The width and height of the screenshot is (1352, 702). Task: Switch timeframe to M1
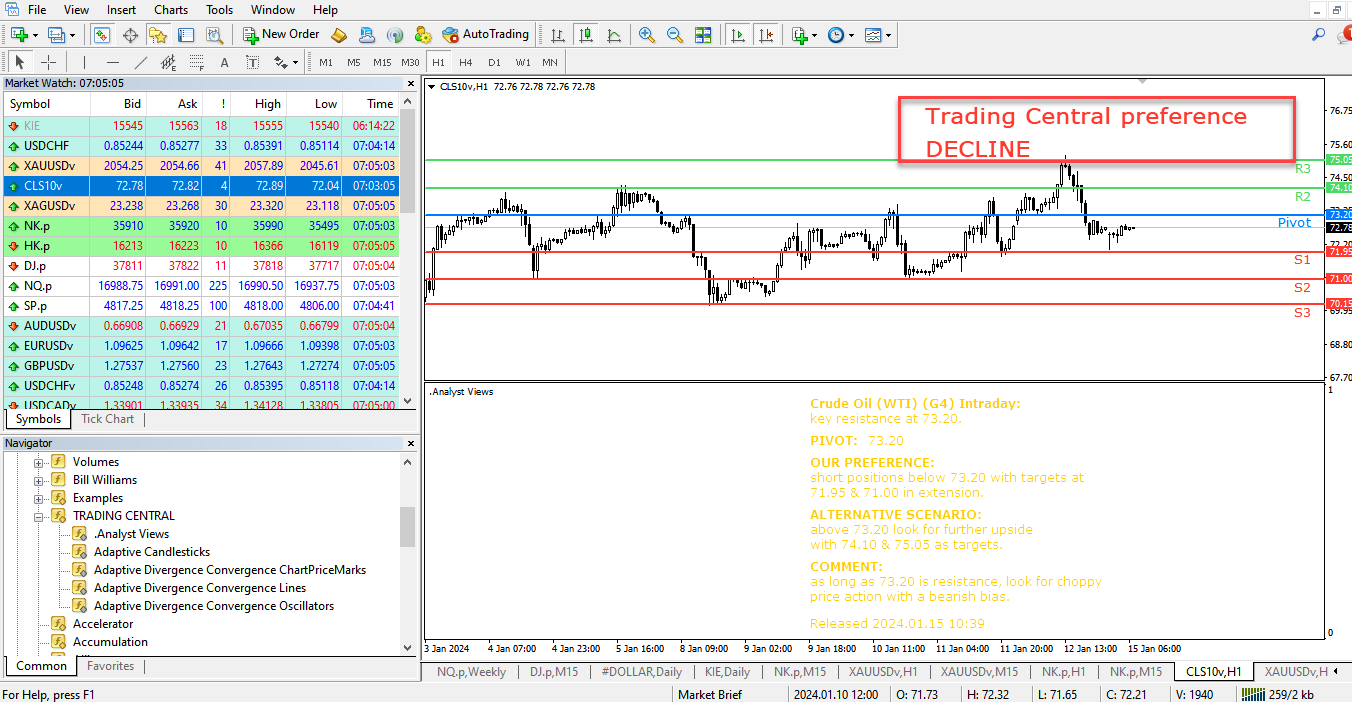326,62
